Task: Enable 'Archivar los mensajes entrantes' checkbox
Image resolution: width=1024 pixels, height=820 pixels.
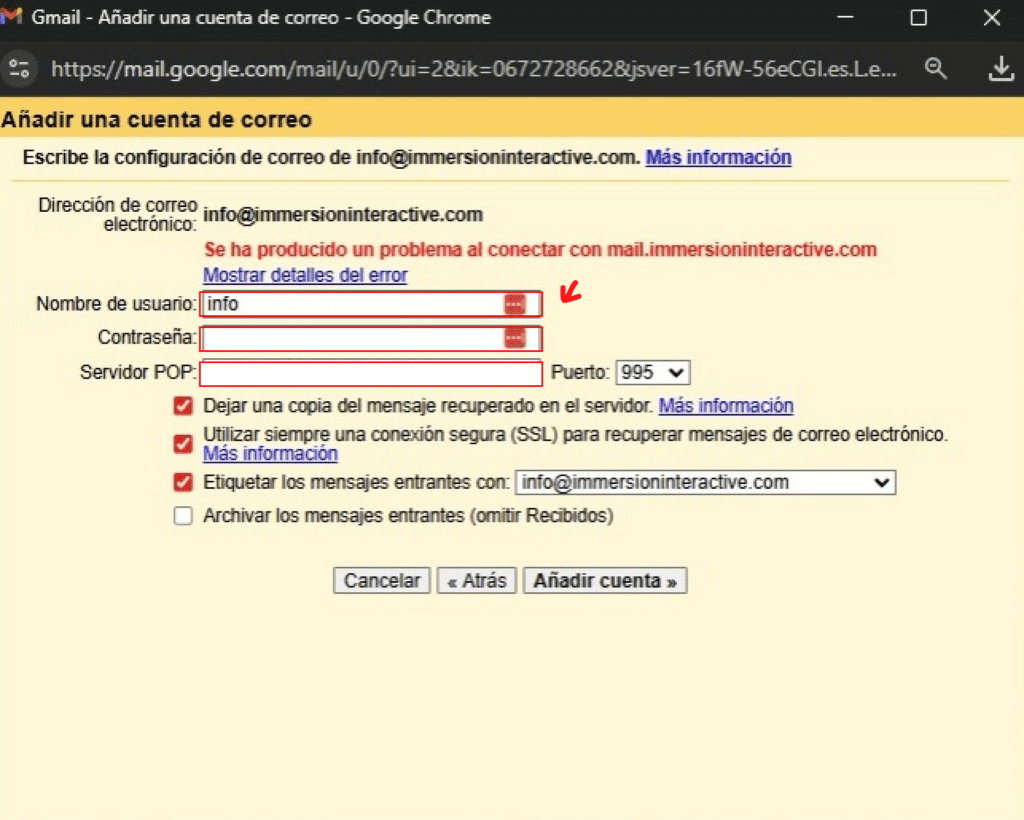Action: [183, 516]
